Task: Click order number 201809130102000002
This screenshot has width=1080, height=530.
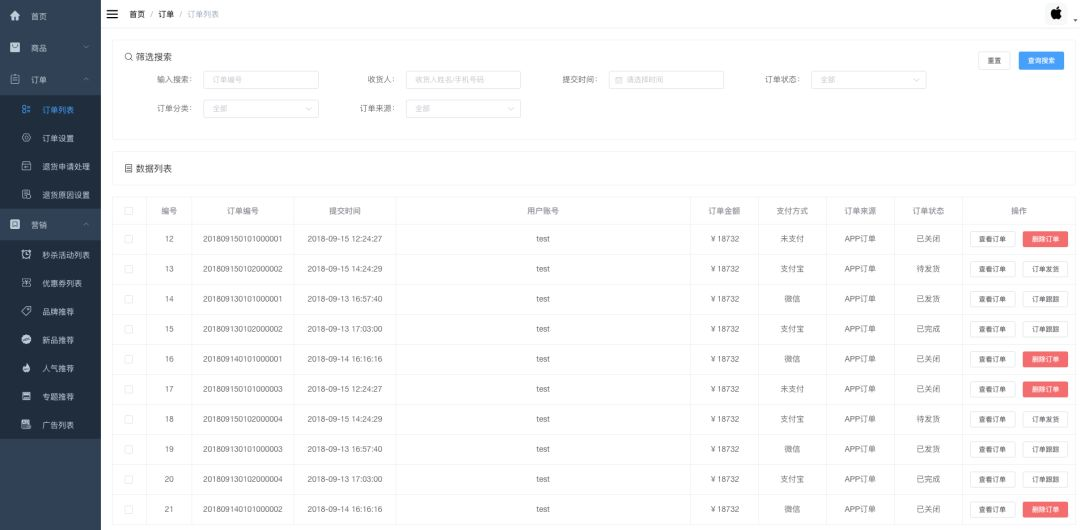Action: tap(242, 329)
